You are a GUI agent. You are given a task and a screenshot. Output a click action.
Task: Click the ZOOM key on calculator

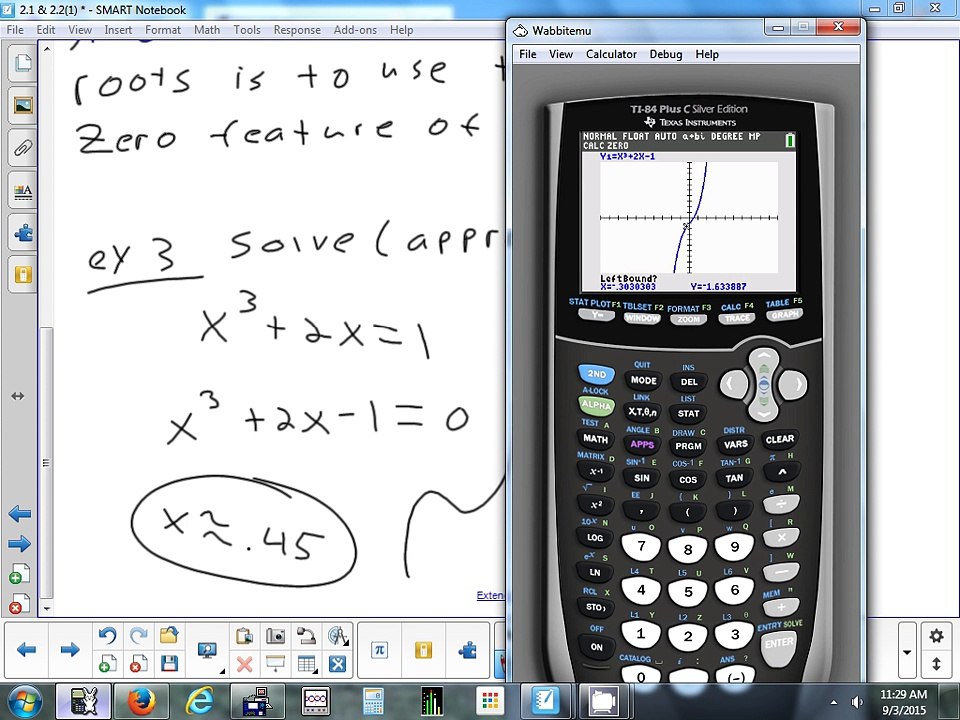tap(689, 320)
